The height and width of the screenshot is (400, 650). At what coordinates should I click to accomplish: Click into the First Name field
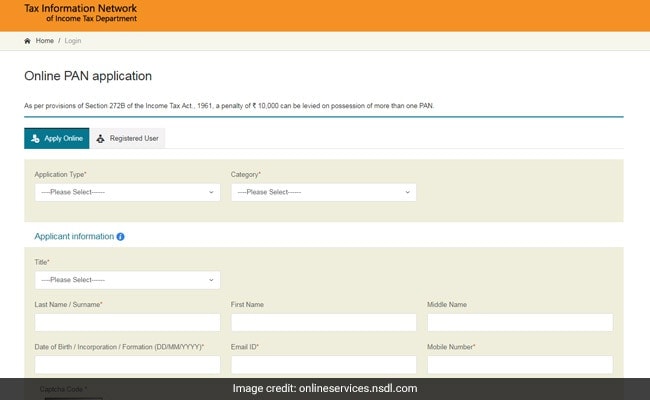point(323,322)
